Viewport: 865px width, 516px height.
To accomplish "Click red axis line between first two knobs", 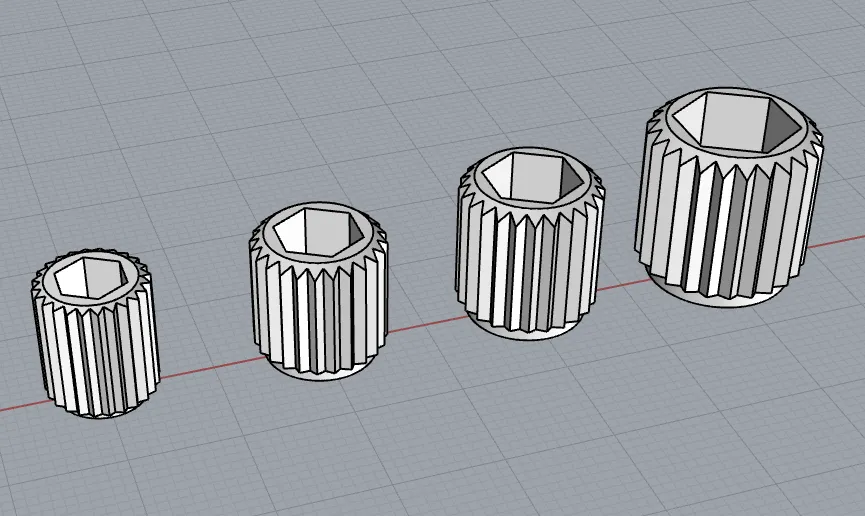I will point(212,368).
